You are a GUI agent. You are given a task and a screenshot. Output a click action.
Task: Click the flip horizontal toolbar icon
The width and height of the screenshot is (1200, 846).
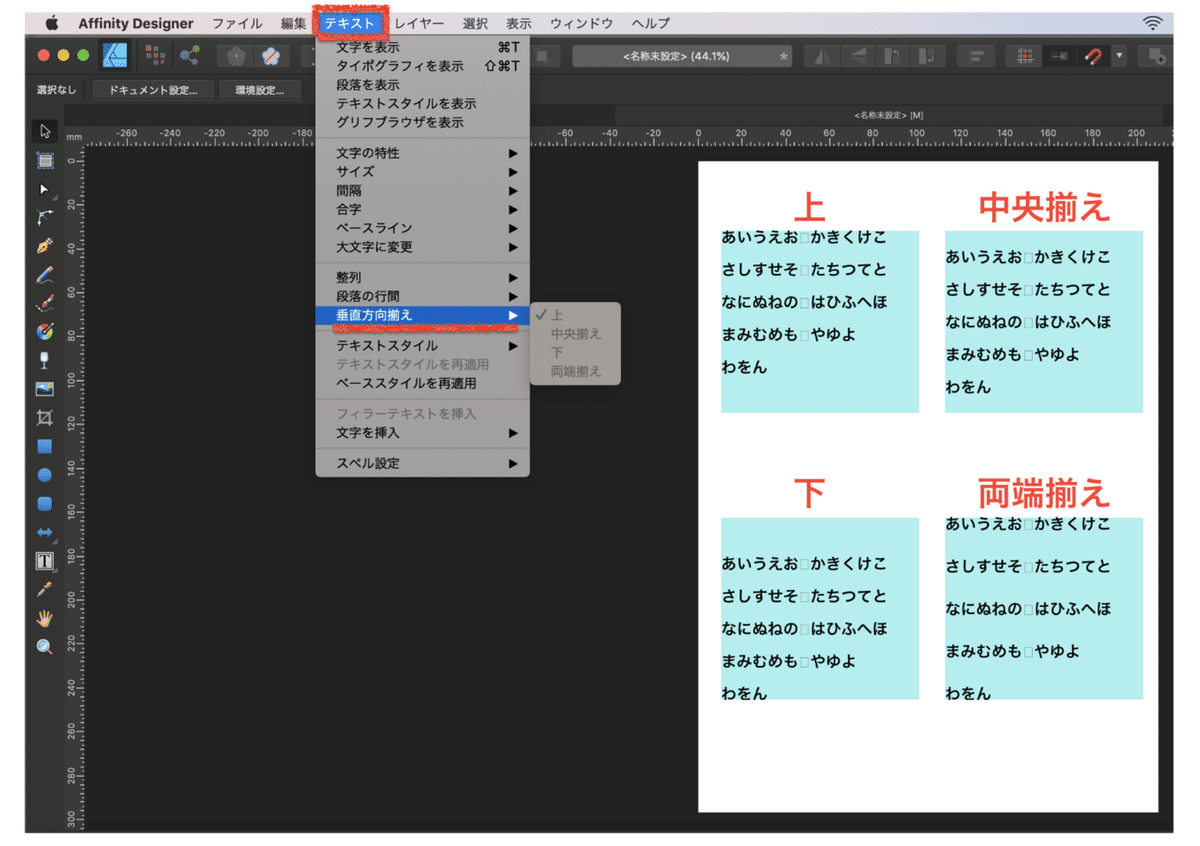point(822,57)
